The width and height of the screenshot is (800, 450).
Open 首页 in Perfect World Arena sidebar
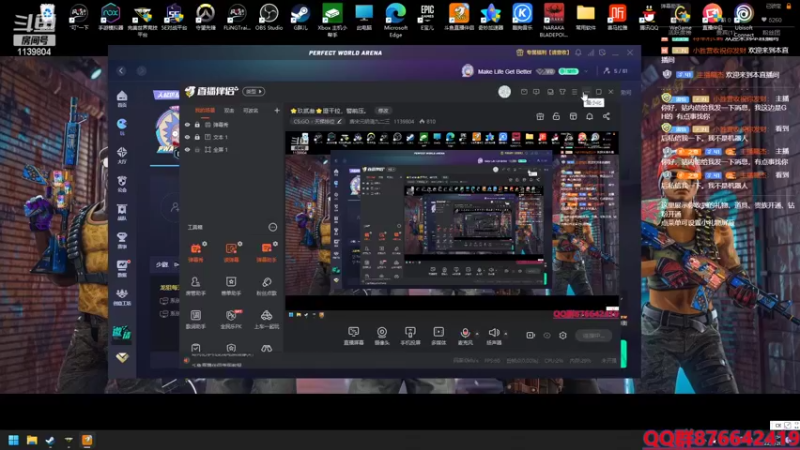pyautogui.click(x=122, y=99)
